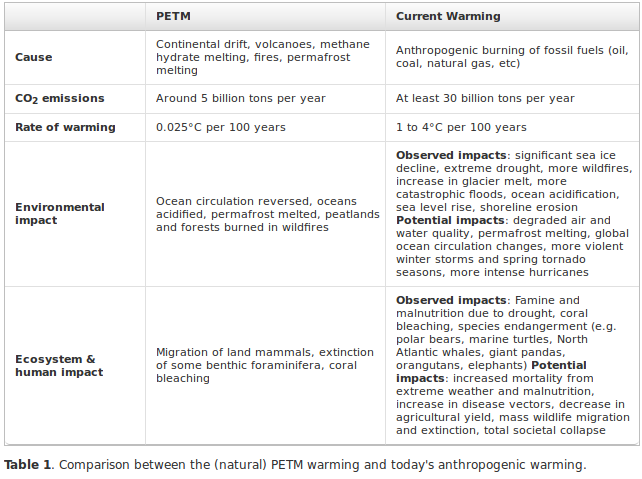Select the '1 to 4°C per 100 years' cell
The image size is (642, 479).
461,127
